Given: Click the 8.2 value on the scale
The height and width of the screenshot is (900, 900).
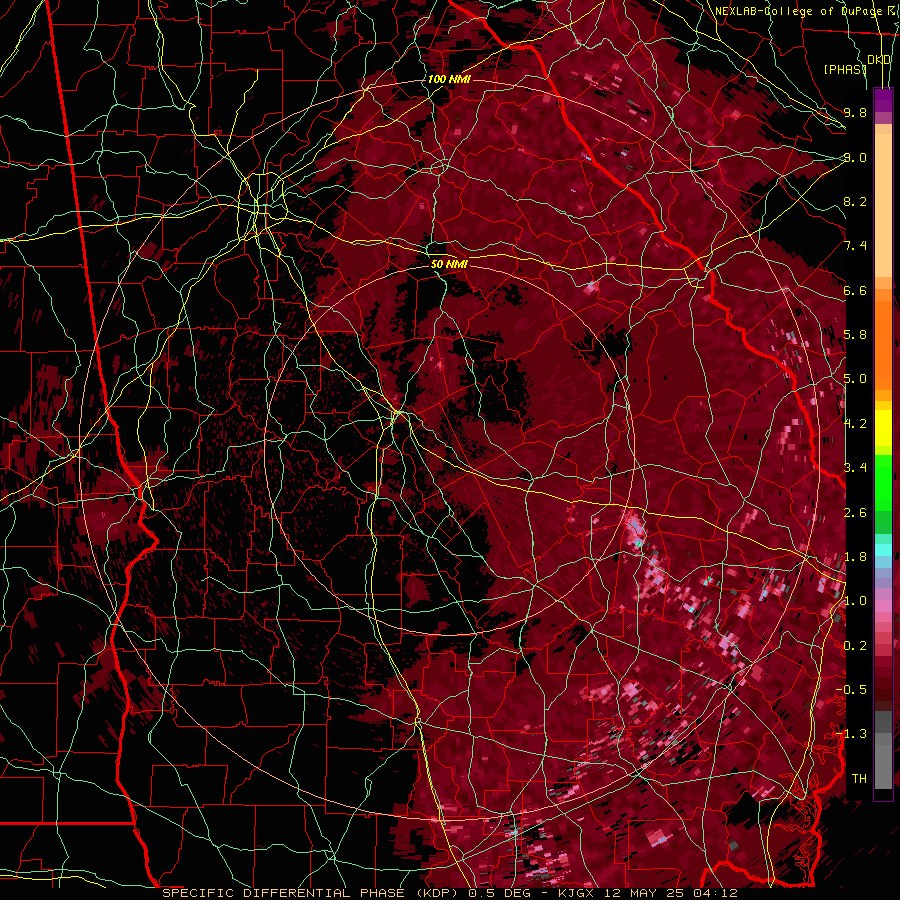Looking at the screenshot, I should pos(855,201).
